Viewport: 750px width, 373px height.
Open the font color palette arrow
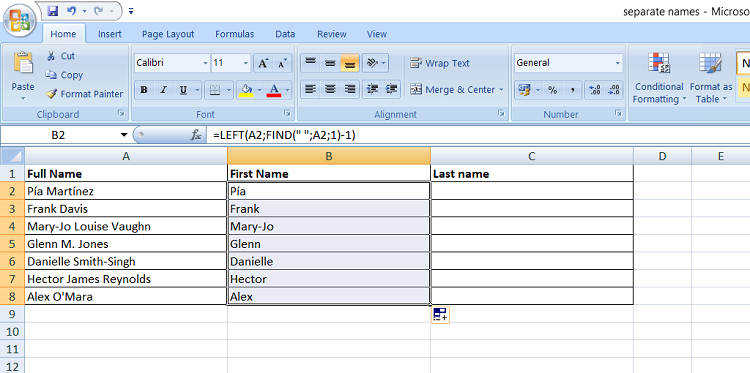point(287,89)
